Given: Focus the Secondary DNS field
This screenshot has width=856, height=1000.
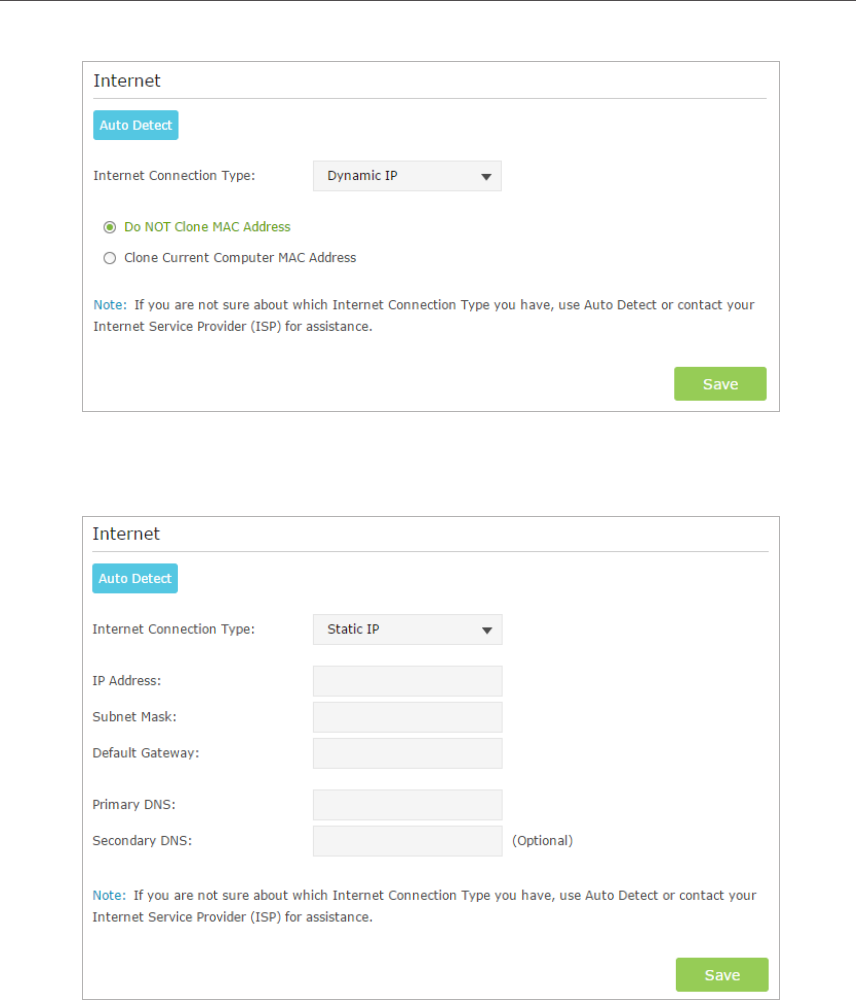Looking at the screenshot, I should 407,841.
